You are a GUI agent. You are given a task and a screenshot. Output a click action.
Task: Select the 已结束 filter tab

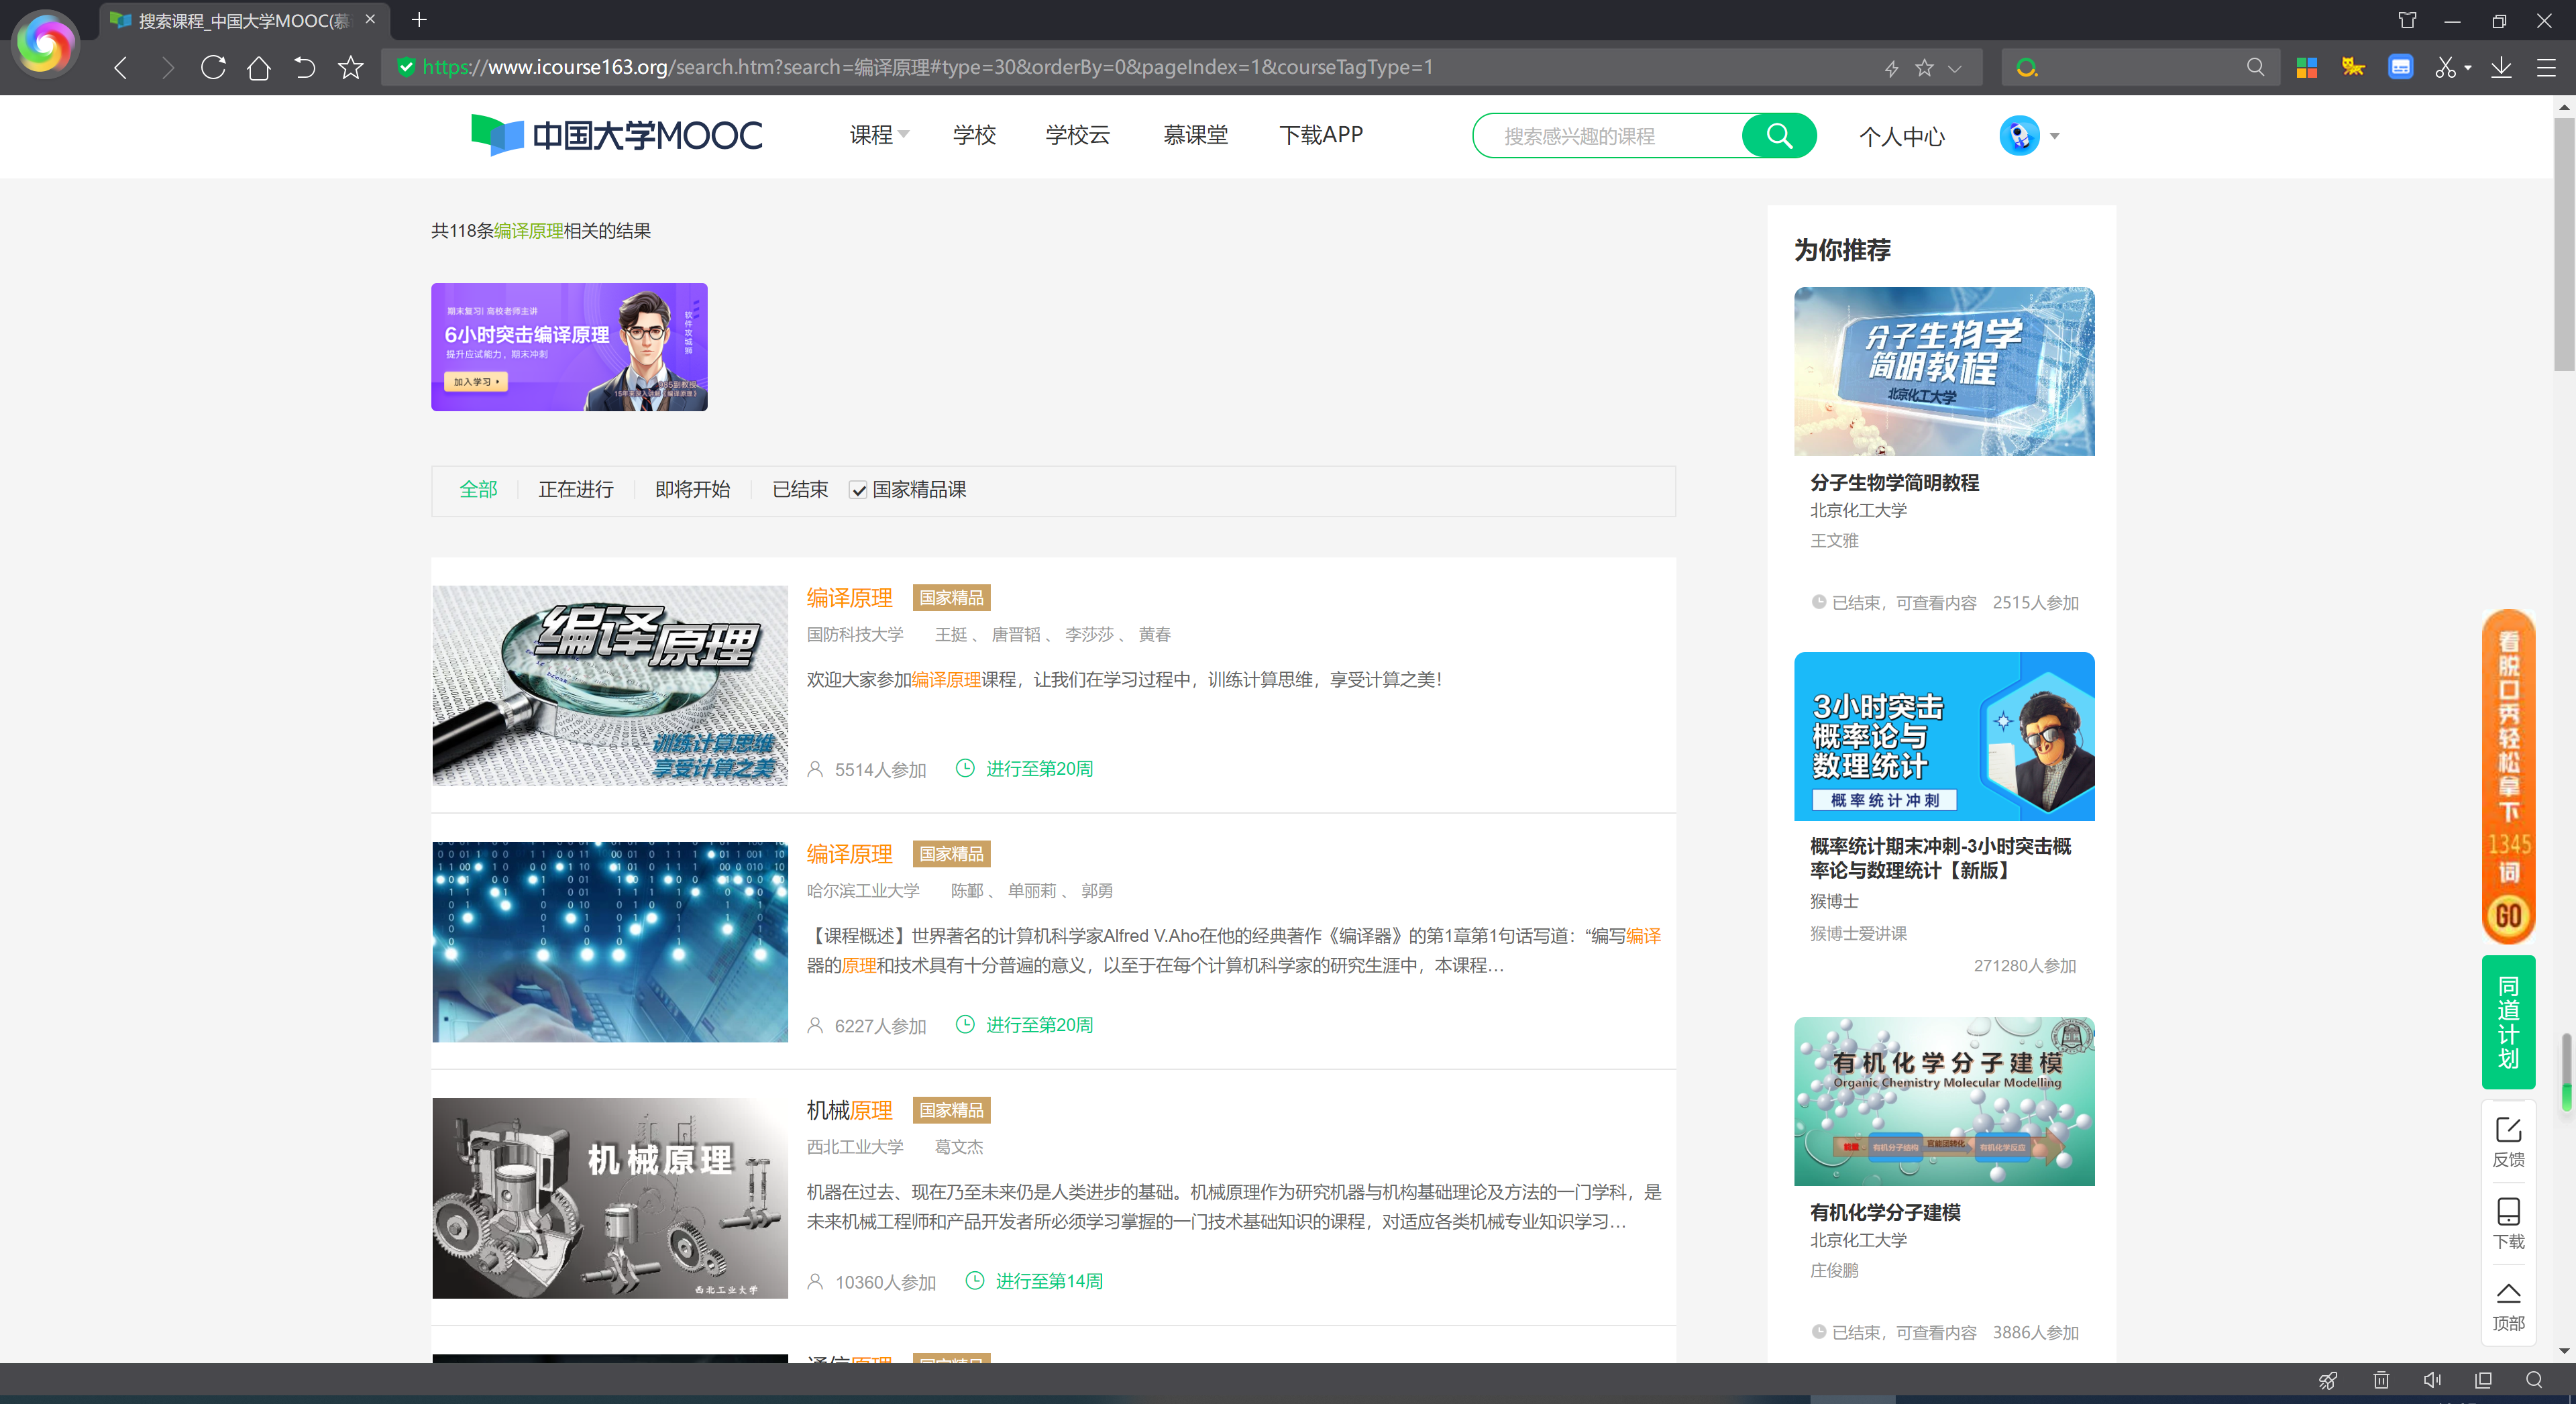click(800, 490)
